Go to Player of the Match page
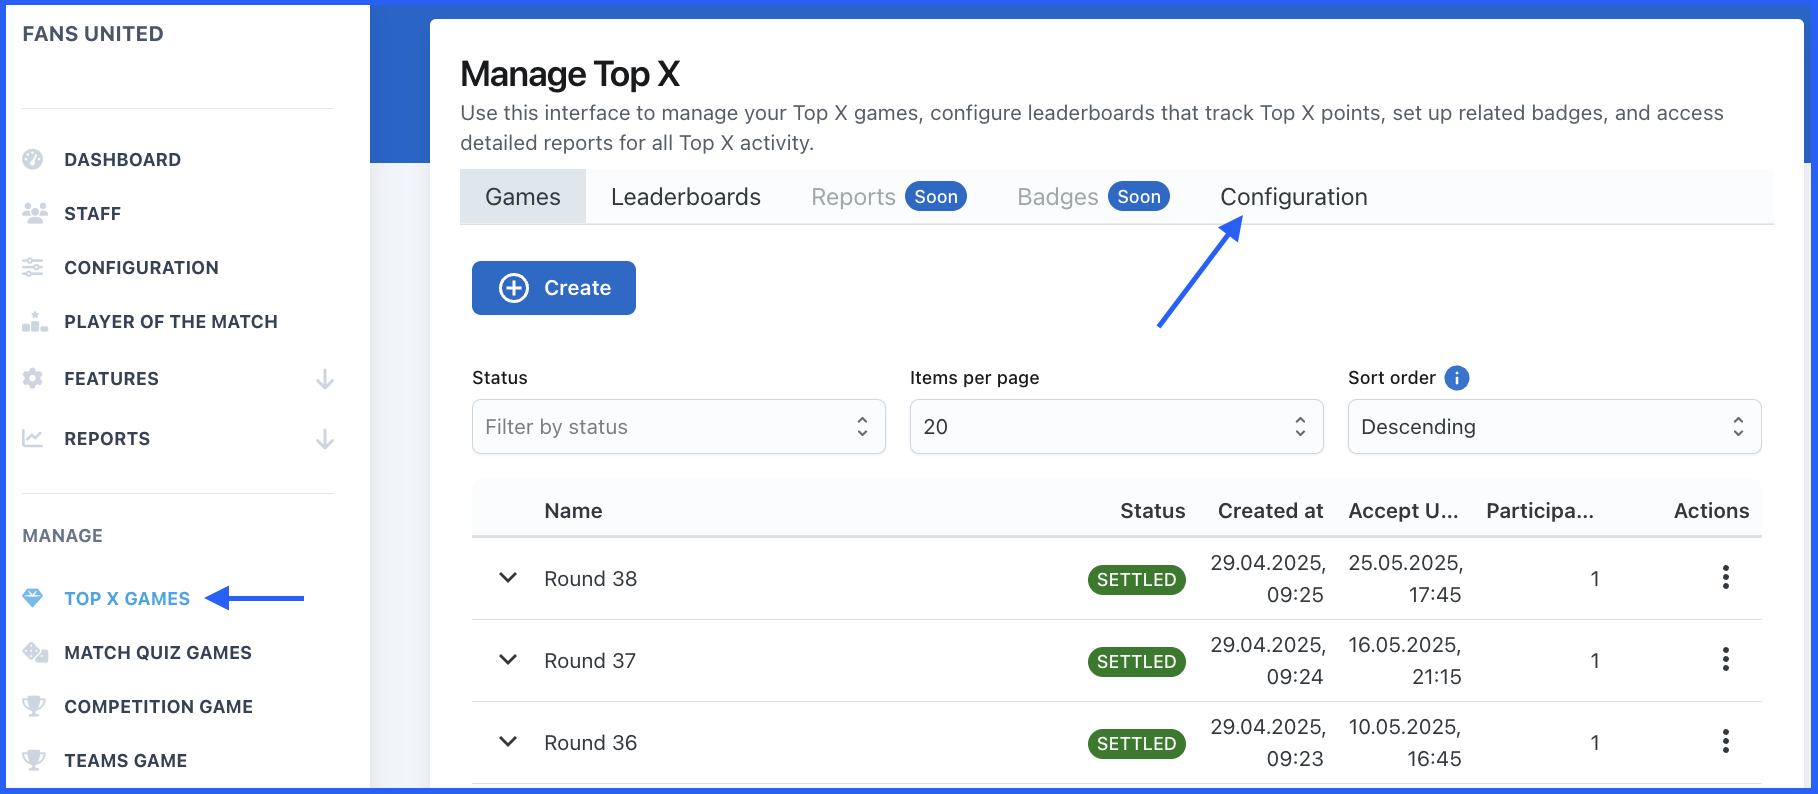1818x794 pixels. [x=170, y=322]
